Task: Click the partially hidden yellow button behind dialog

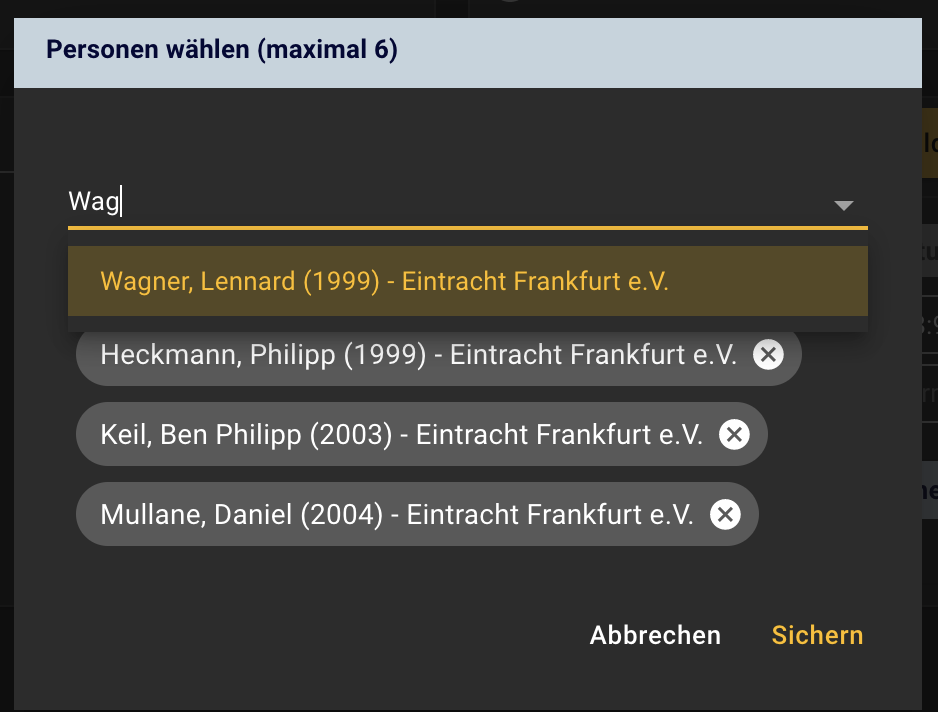Action: point(930,142)
